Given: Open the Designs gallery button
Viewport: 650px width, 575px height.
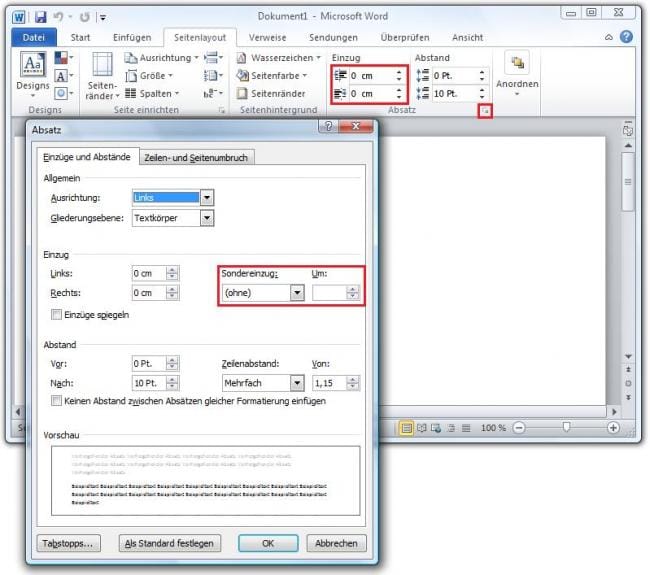Looking at the screenshot, I should pyautogui.click(x=33, y=75).
